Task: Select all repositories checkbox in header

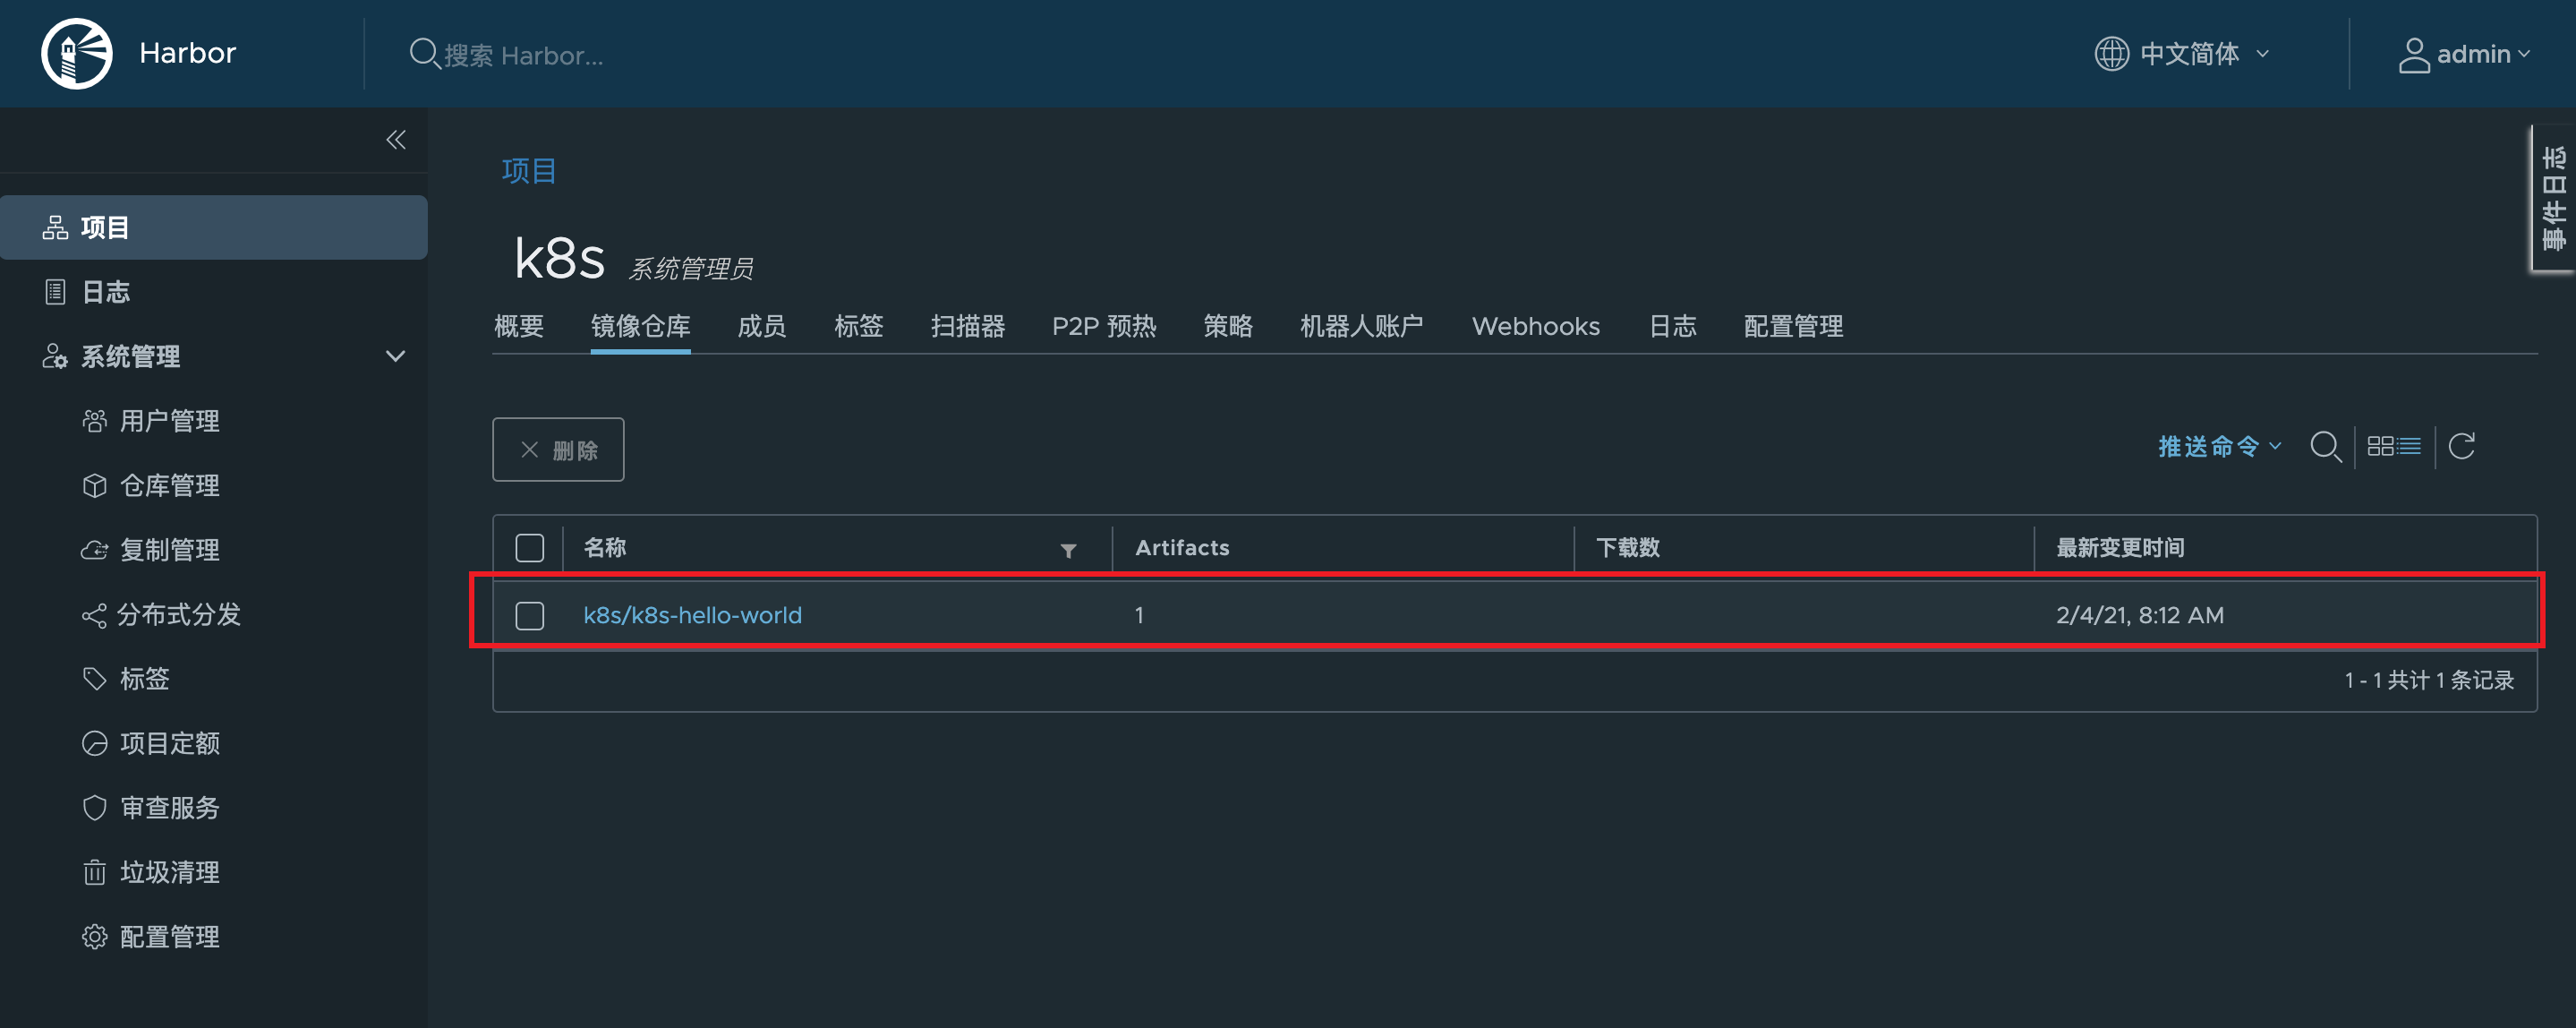Action: [529, 548]
